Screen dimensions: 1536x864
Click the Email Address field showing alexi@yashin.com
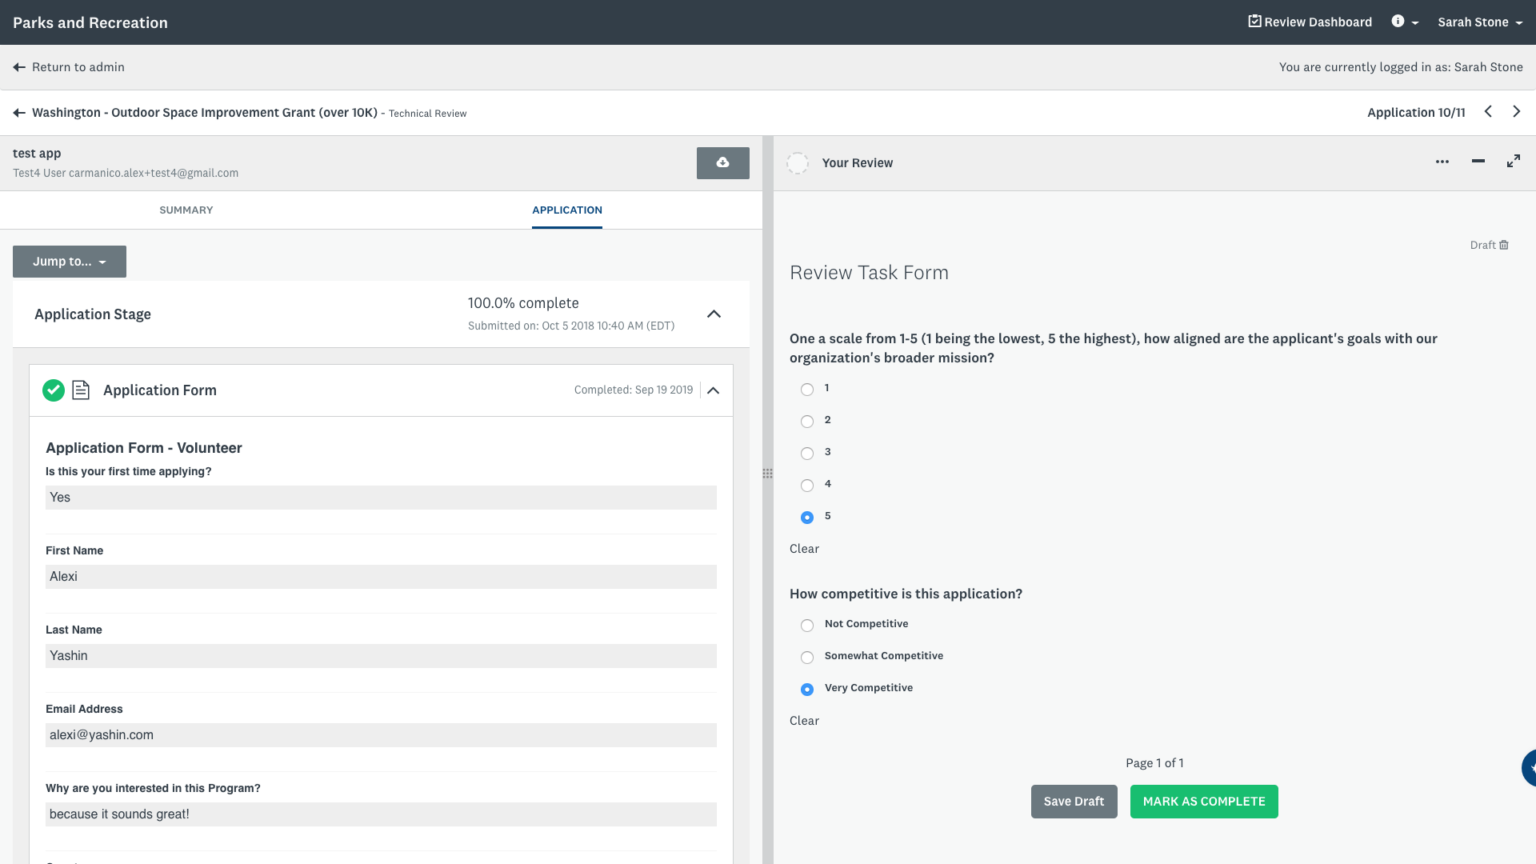click(380, 734)
